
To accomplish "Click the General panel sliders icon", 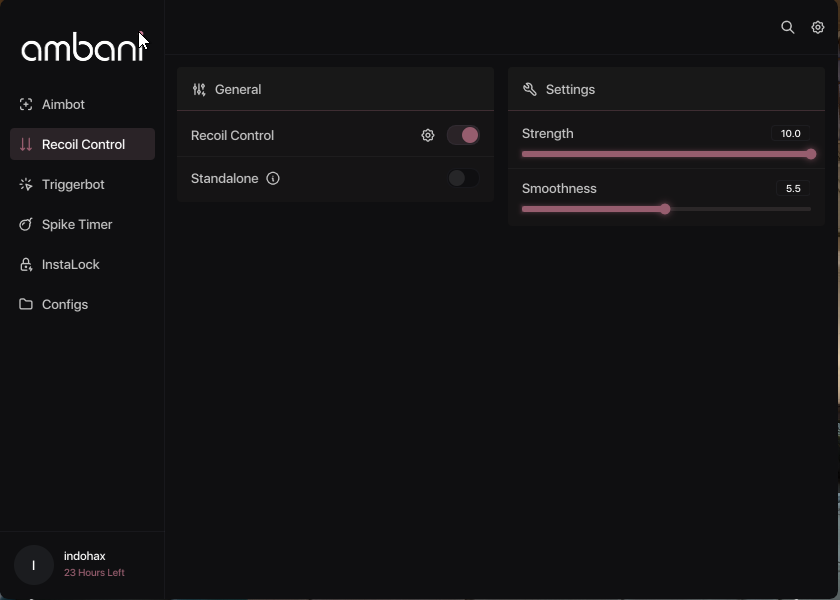I will click(199, 89).
